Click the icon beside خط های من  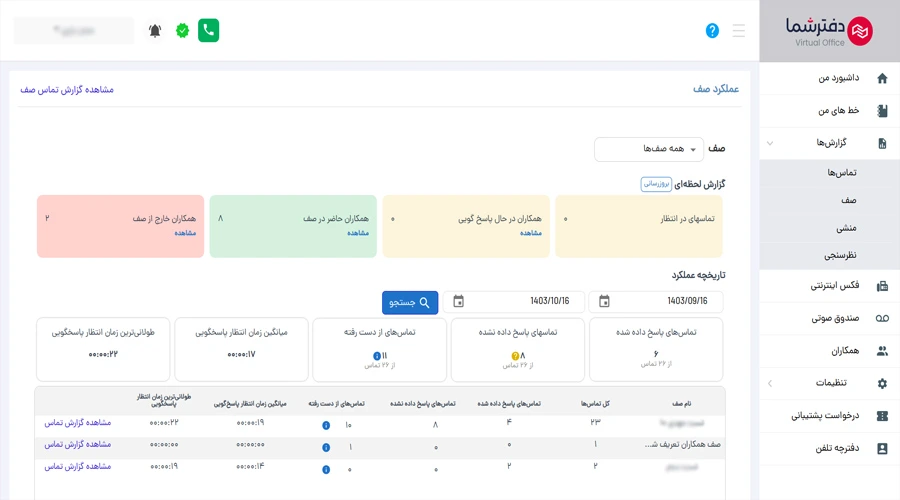[x=882, y=110]
